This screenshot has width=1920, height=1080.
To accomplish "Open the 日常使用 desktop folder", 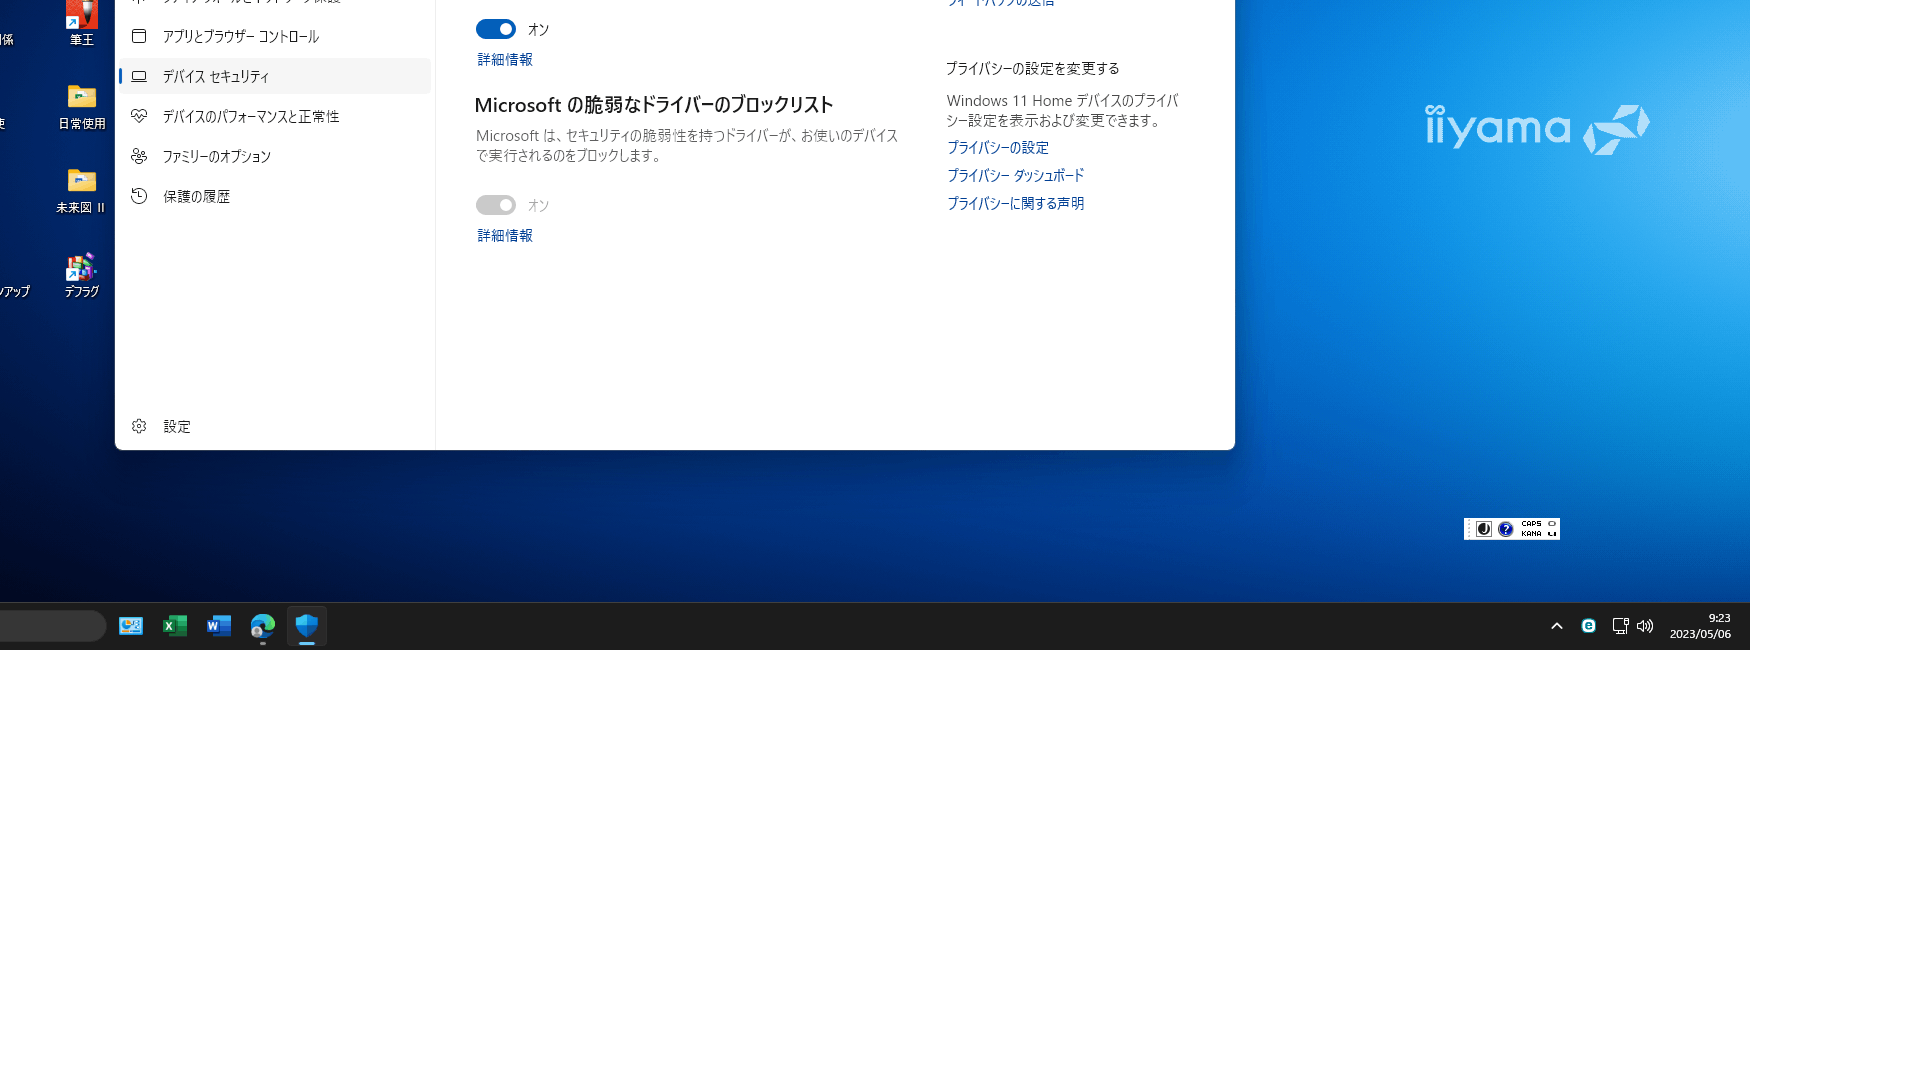I will coord(81,107).
